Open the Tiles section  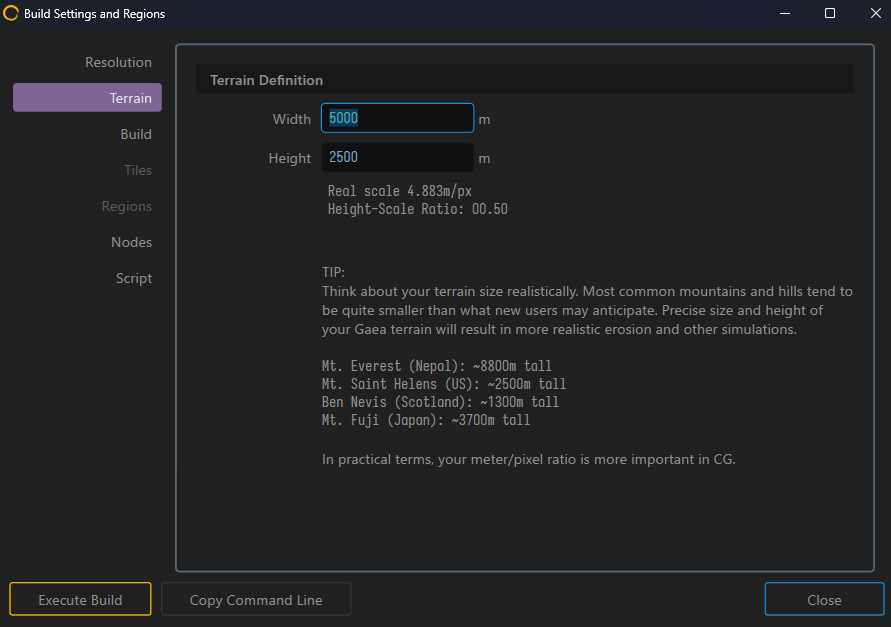point(138,170)
